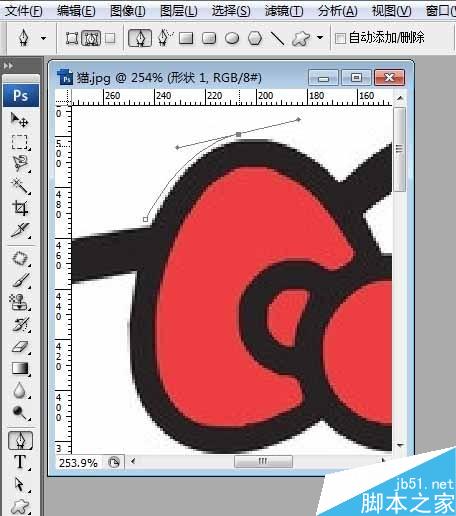This screenshot has width=456, height=516.
Task: Click the hollow anchor point at path start
Action: (145, 219)
